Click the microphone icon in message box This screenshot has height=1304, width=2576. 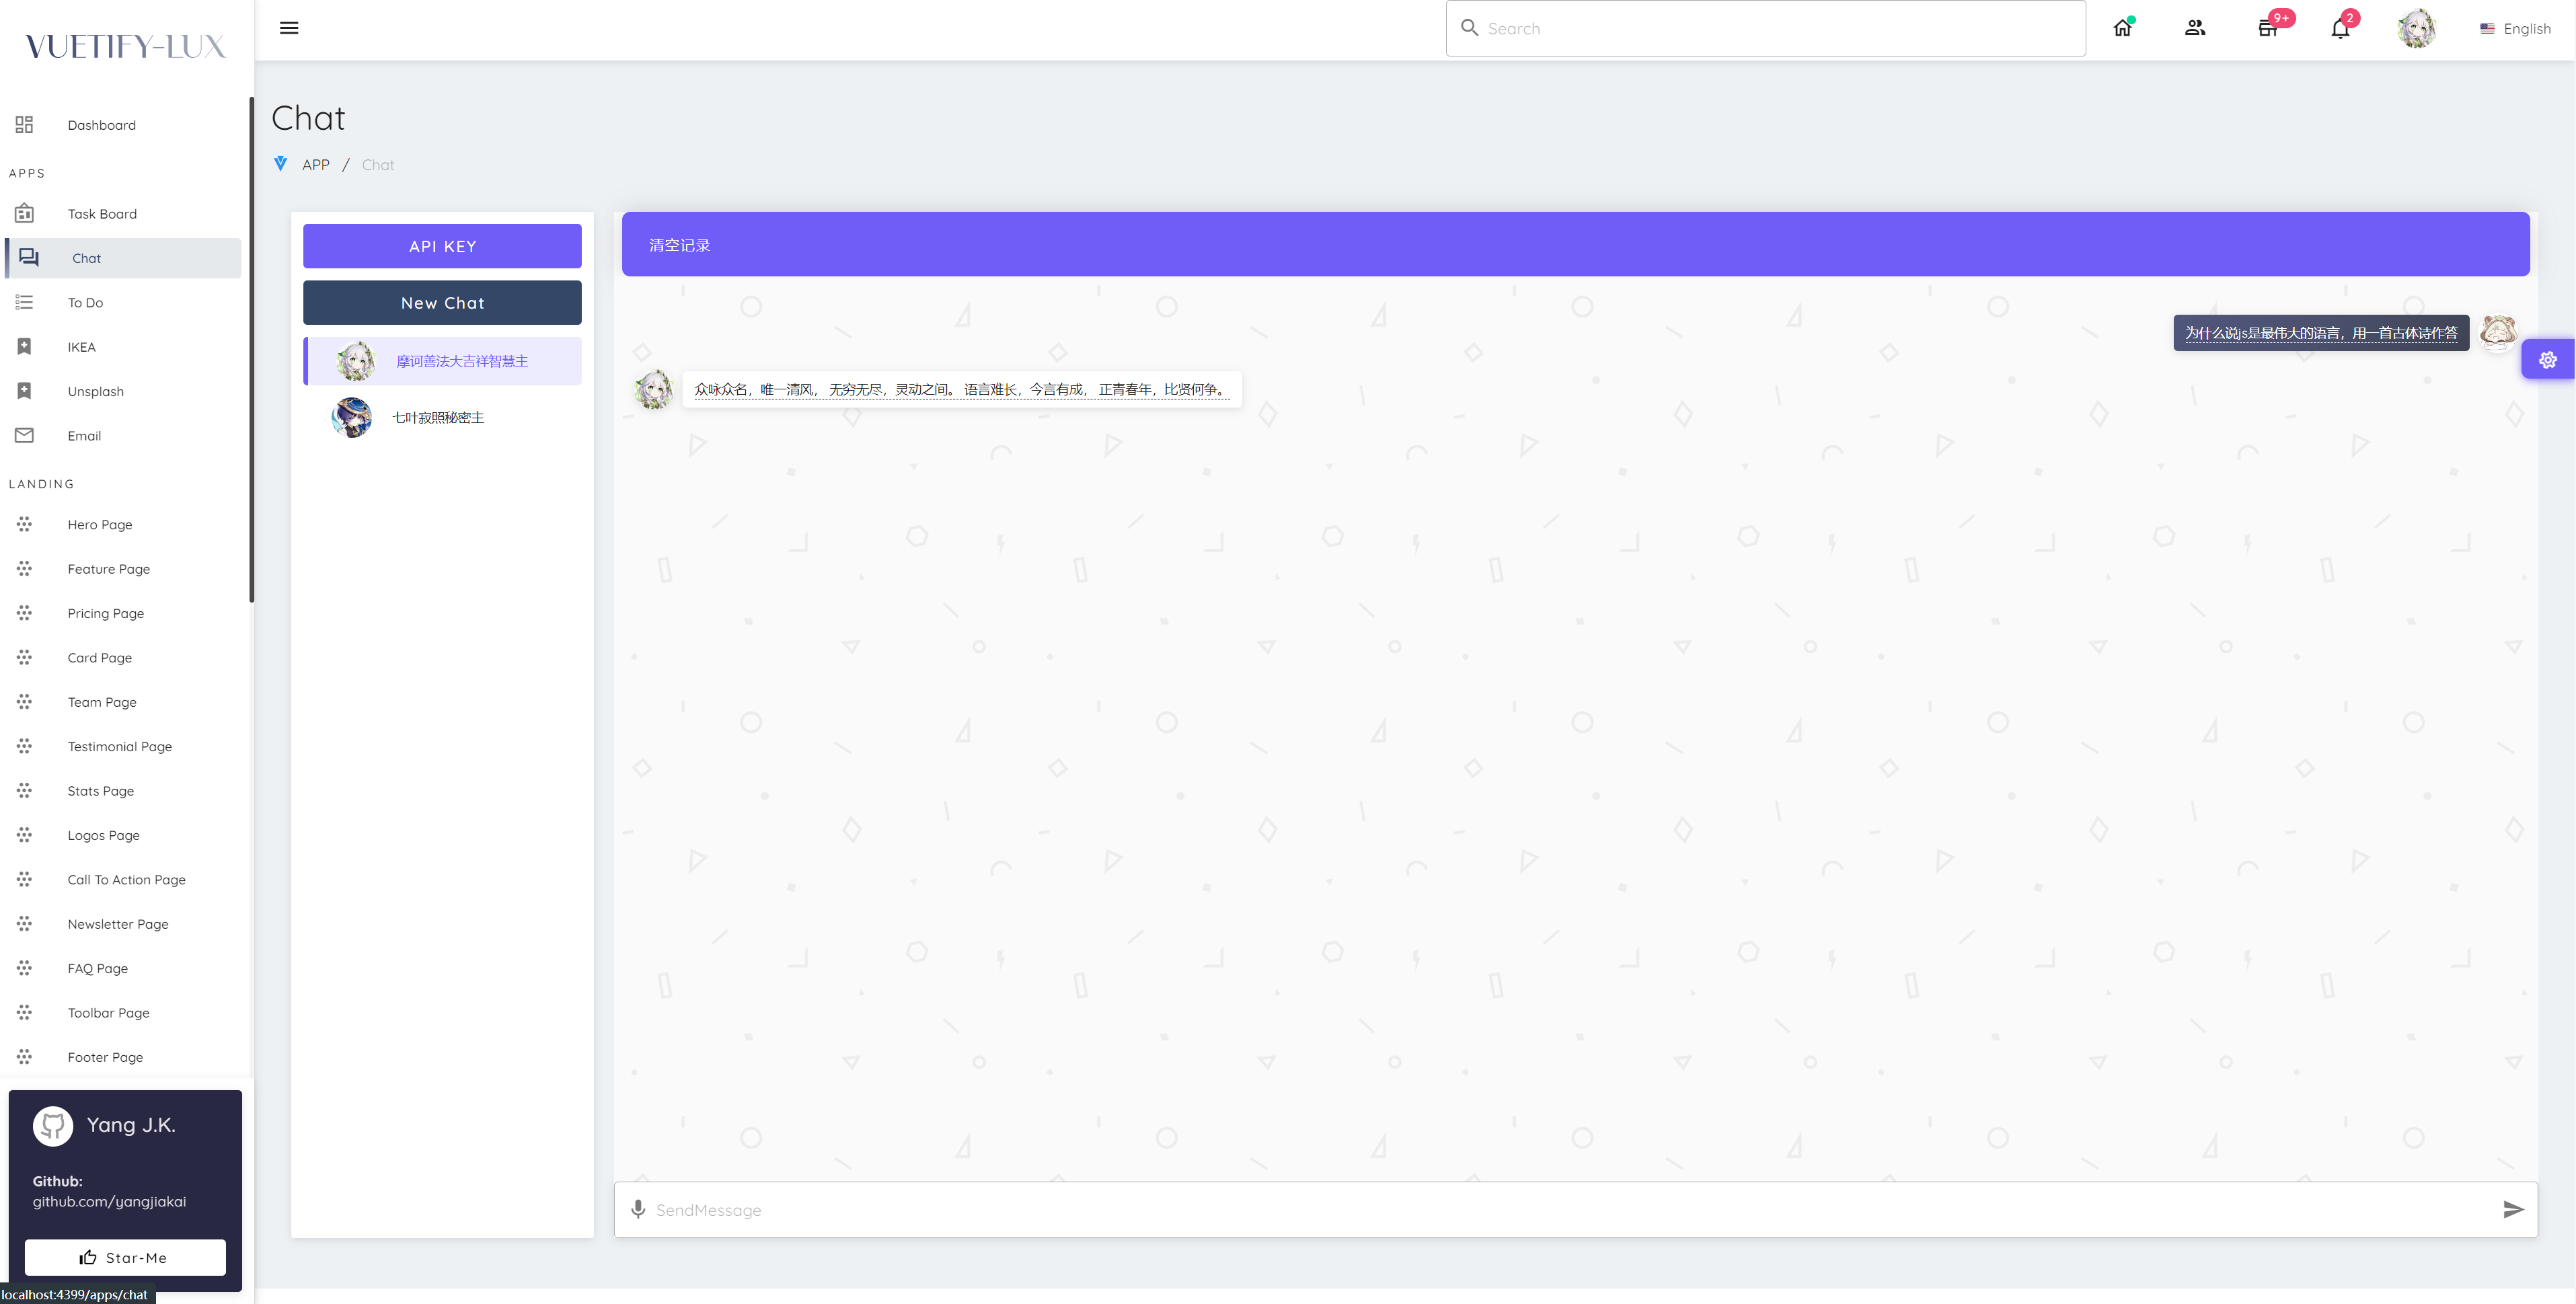(638, 1209)
